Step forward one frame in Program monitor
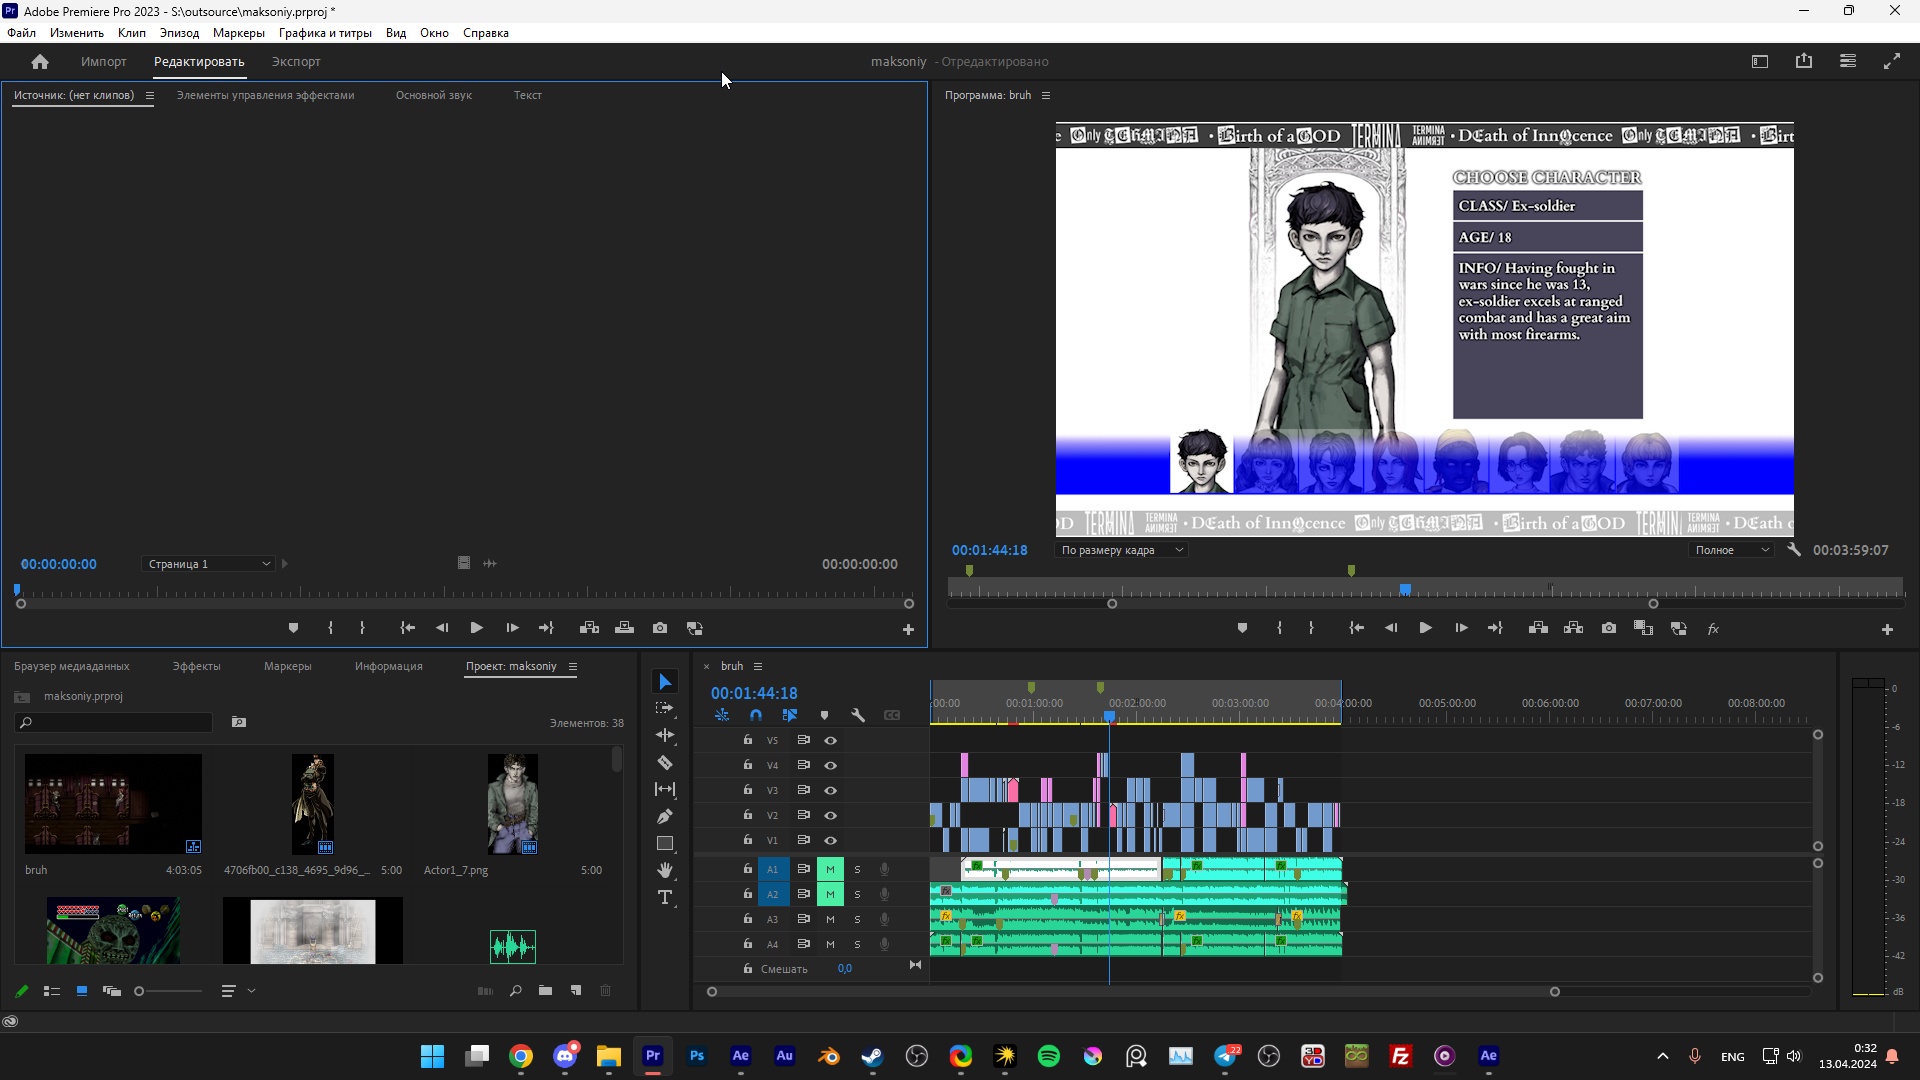 [x=1461, y=628]
